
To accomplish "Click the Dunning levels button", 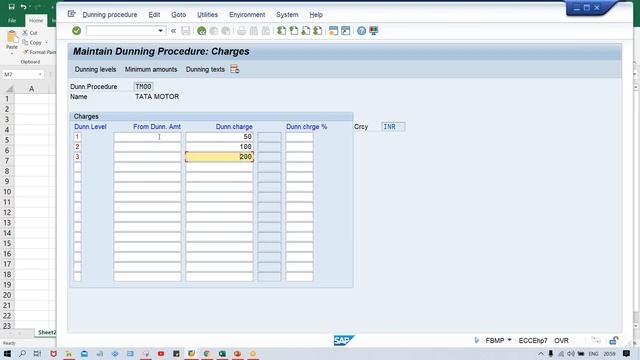I will 95,69.
